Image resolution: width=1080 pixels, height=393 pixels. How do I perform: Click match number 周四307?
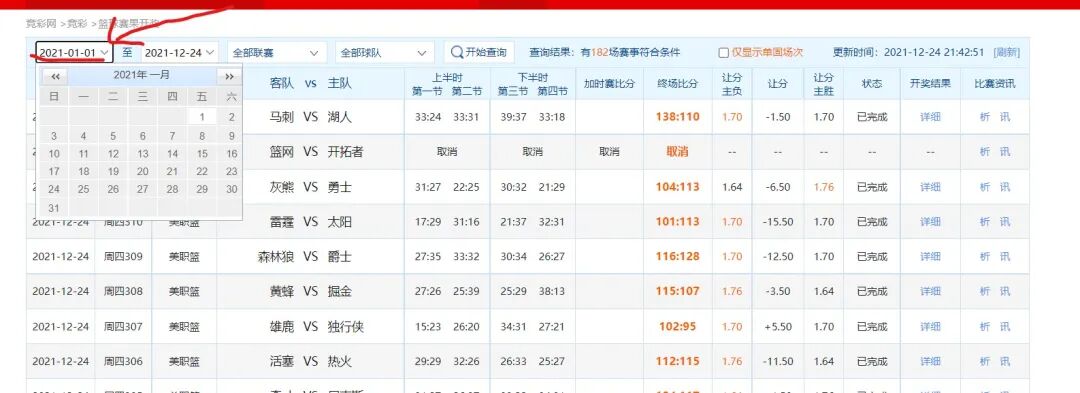[123, 326]
